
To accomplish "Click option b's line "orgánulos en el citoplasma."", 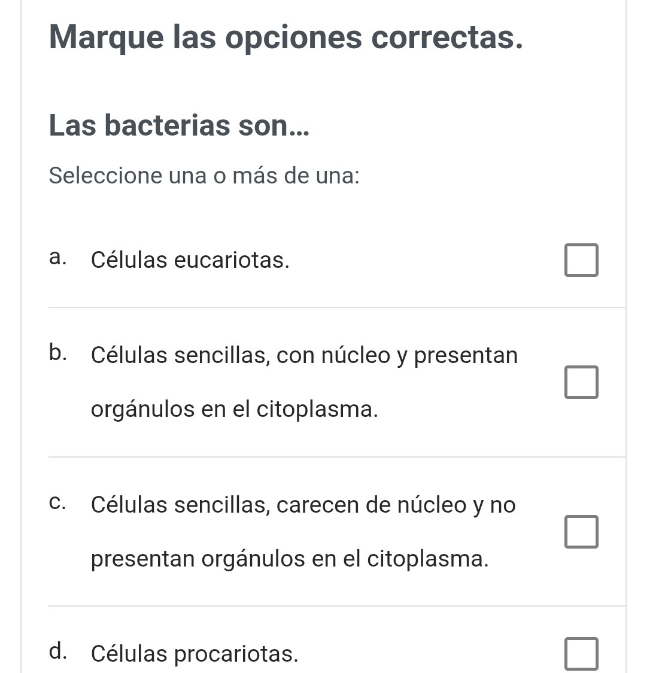I will coord(234,409).
